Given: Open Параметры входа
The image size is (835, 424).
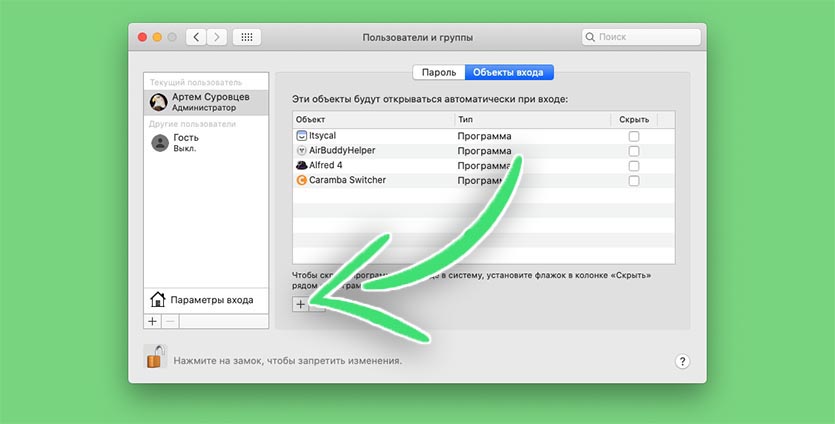Looking at the screenshot, I should (206, 300).
